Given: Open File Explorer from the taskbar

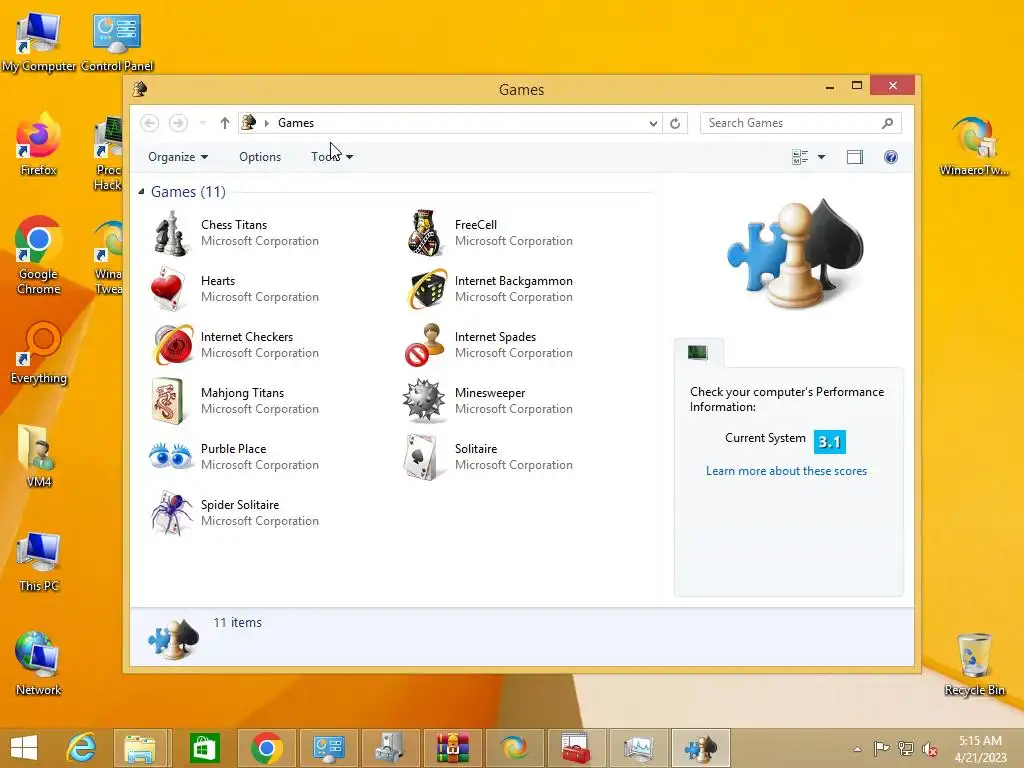Looking at the screenshot, I should click(140, 748).
